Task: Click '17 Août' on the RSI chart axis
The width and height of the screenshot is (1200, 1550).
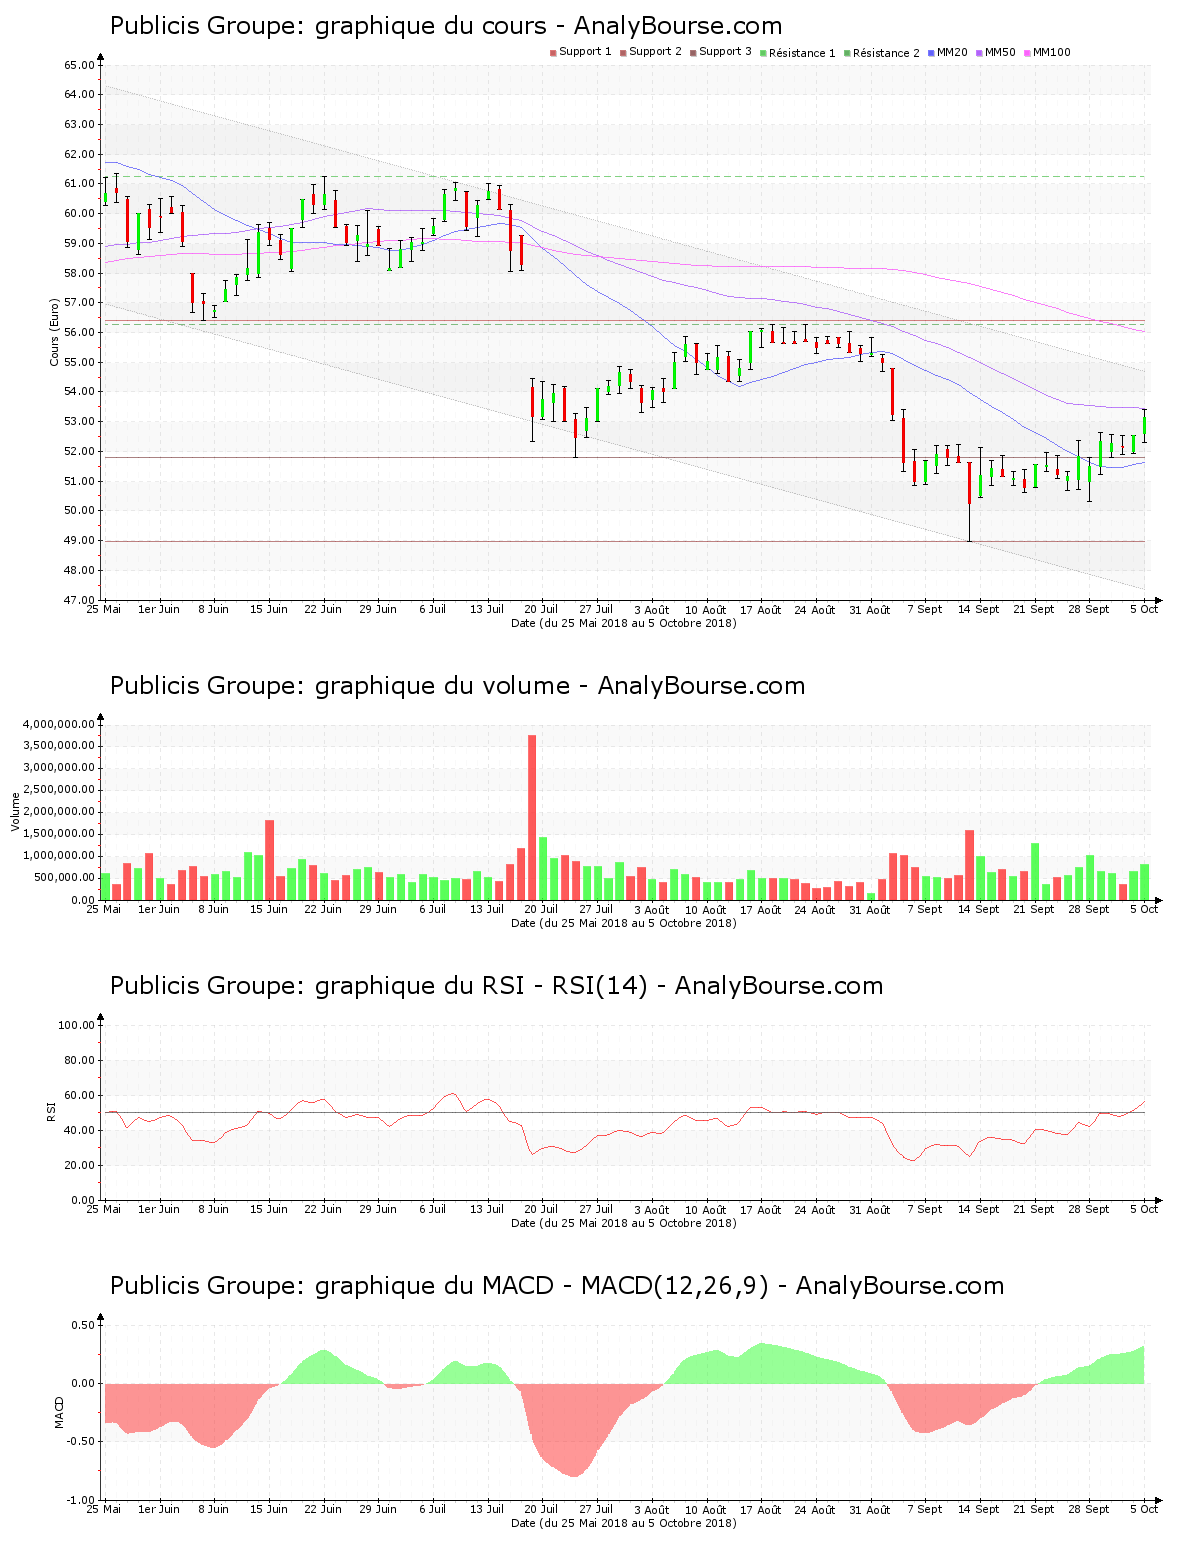Action: tap(760, 1209)
